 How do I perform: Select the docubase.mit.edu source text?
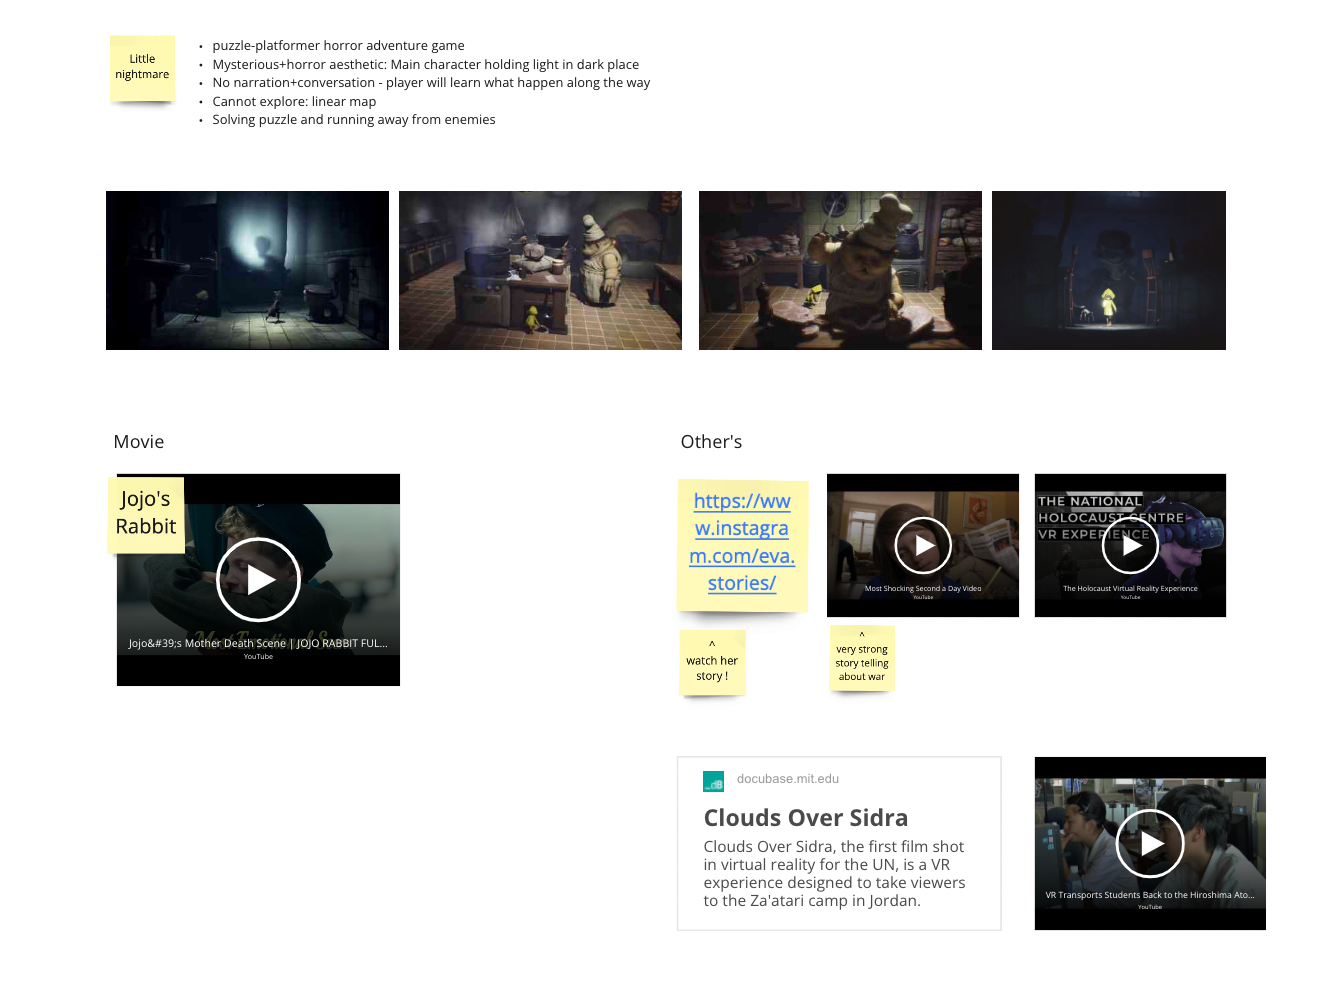tap(788, 779)
